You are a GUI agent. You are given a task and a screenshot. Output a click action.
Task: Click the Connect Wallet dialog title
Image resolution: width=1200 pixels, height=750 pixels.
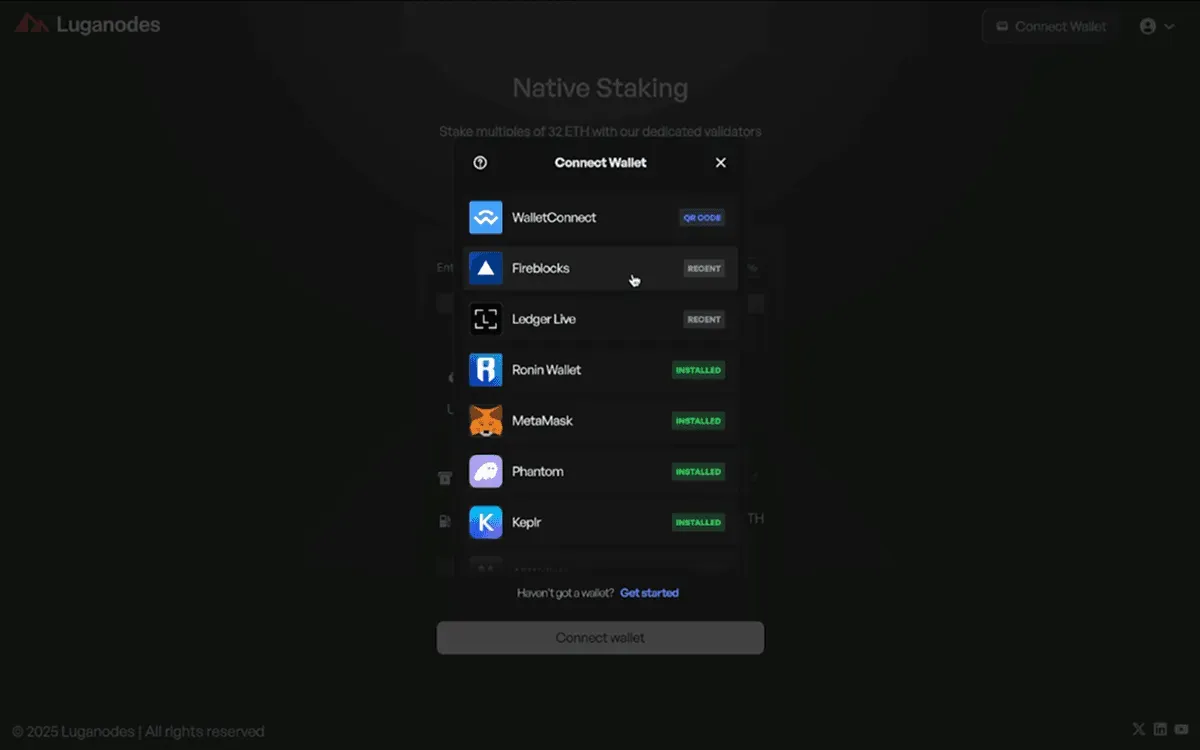click(601, 163)
